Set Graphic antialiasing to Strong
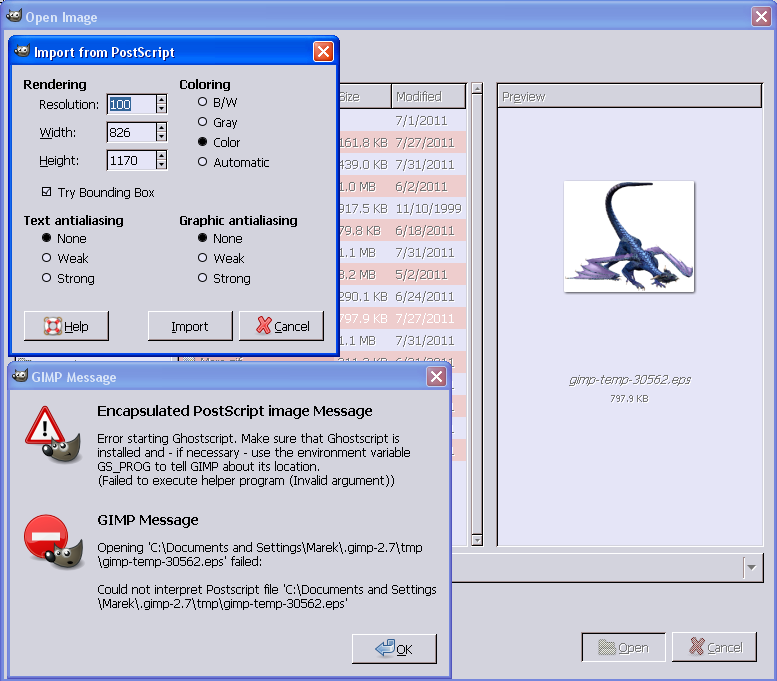The image size is (777, 681). coord(224,279)
